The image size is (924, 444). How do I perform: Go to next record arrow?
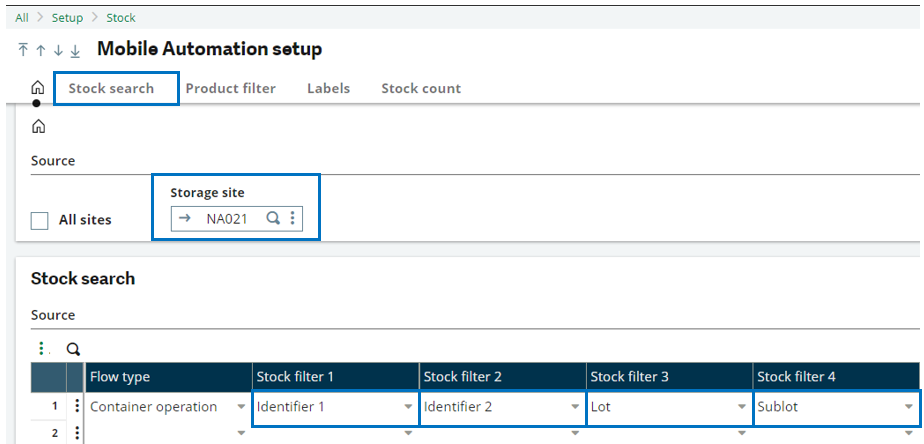57,50
